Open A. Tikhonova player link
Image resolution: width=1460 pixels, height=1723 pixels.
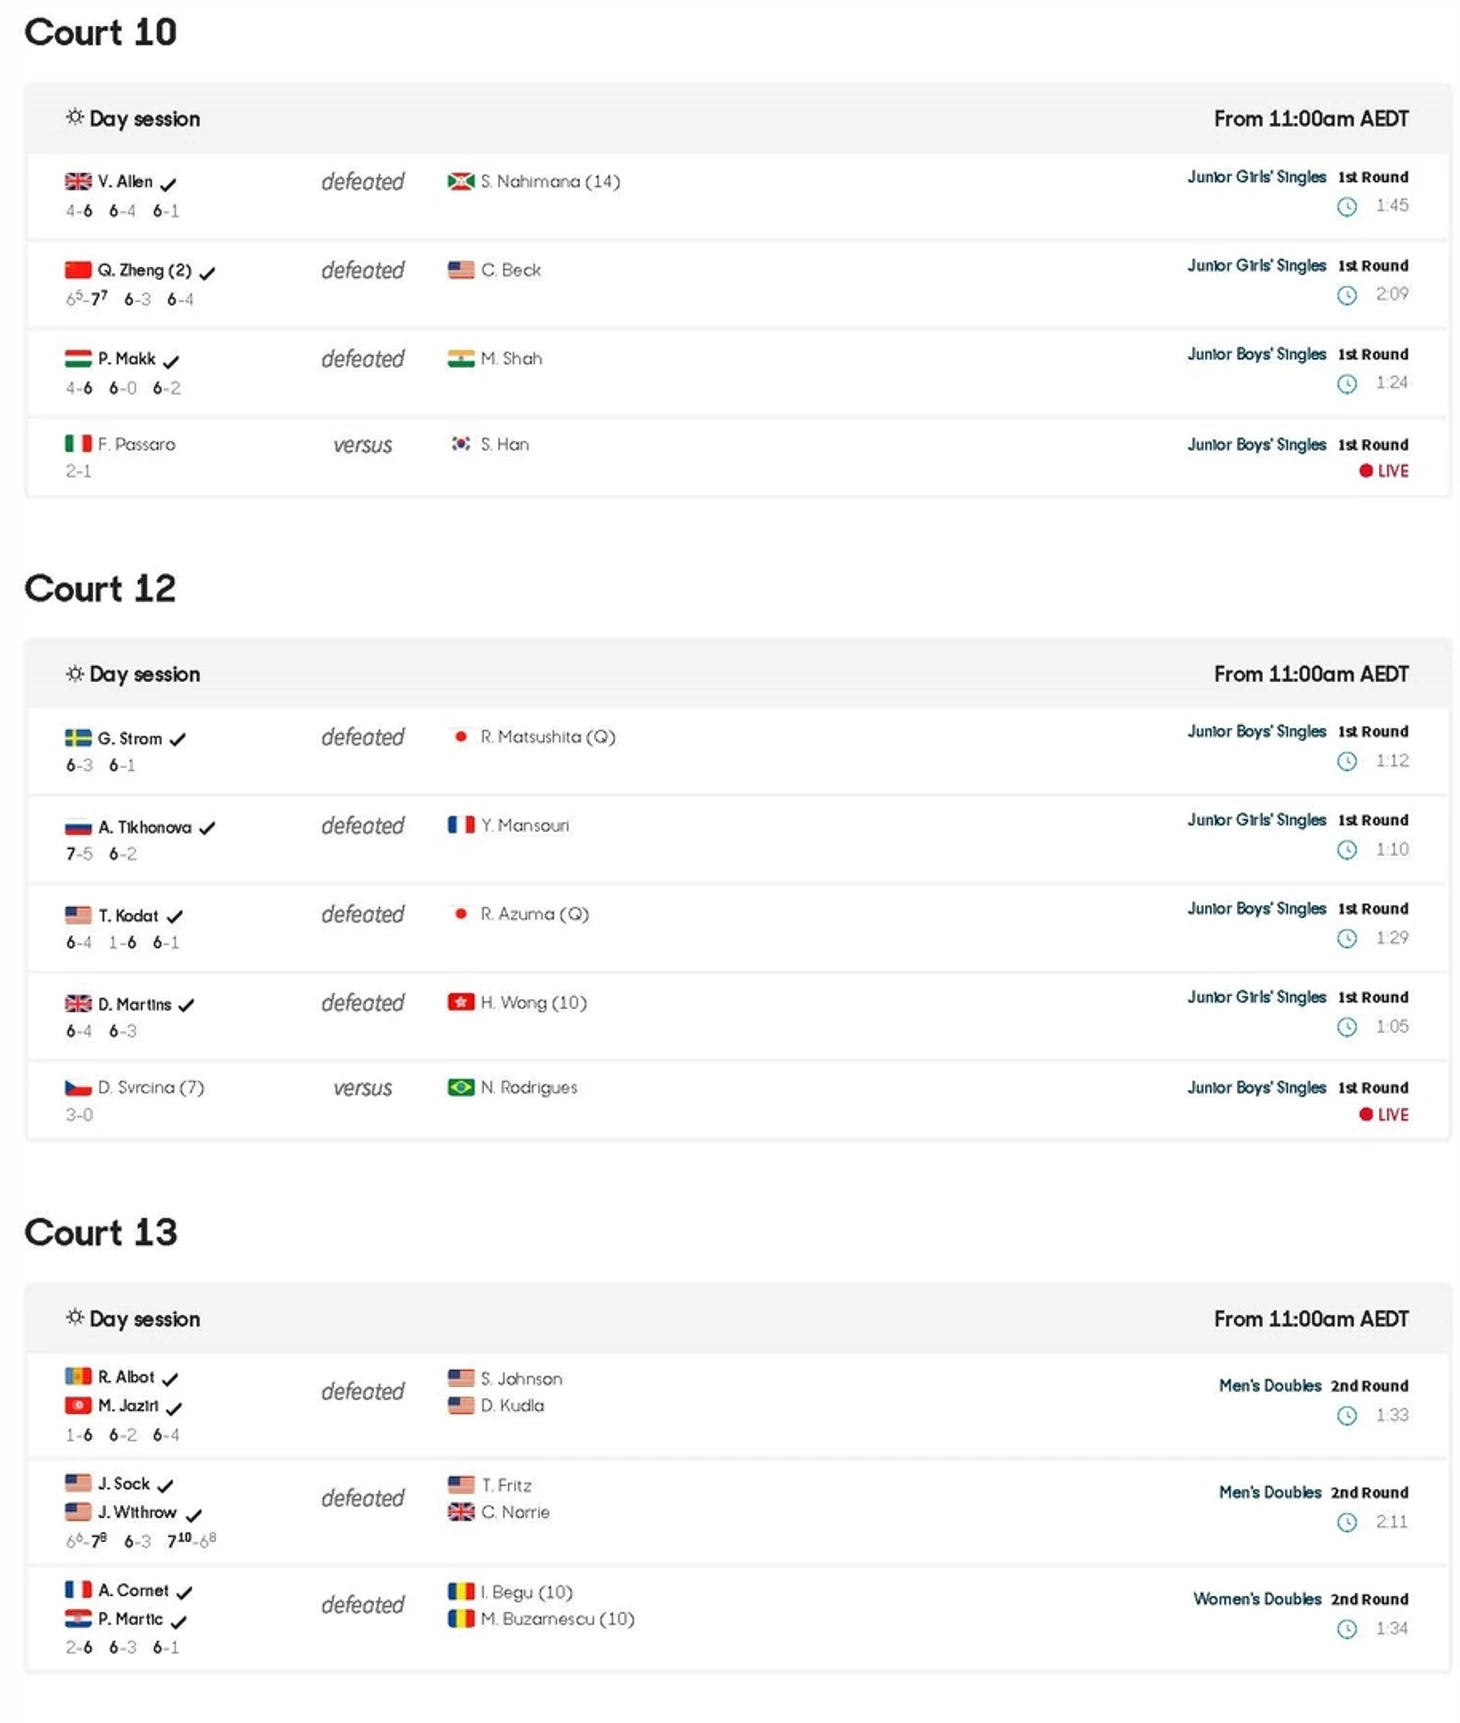tap(144, 827)
